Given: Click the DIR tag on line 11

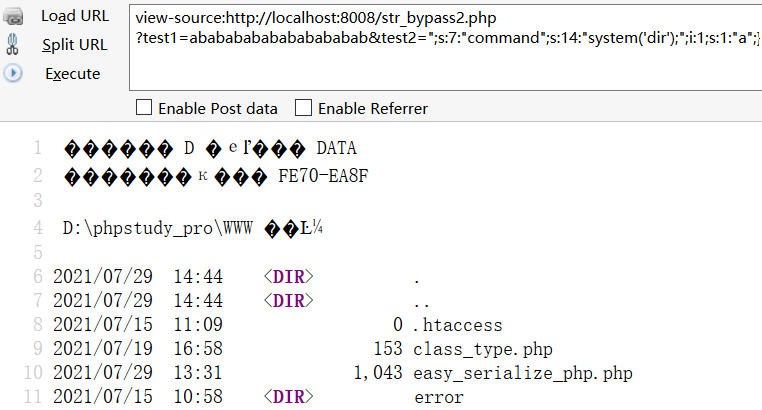Looking at the screenshot, I should (x=289, y=397).
